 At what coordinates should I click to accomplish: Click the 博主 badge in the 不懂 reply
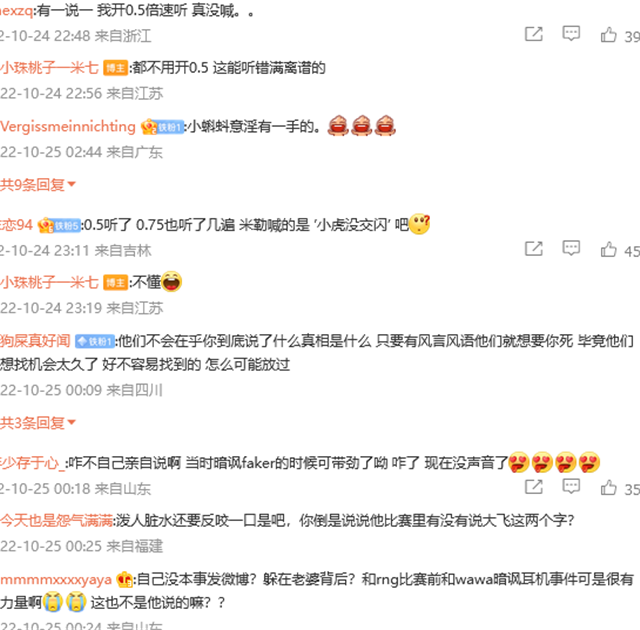click(x=116, y=282)
